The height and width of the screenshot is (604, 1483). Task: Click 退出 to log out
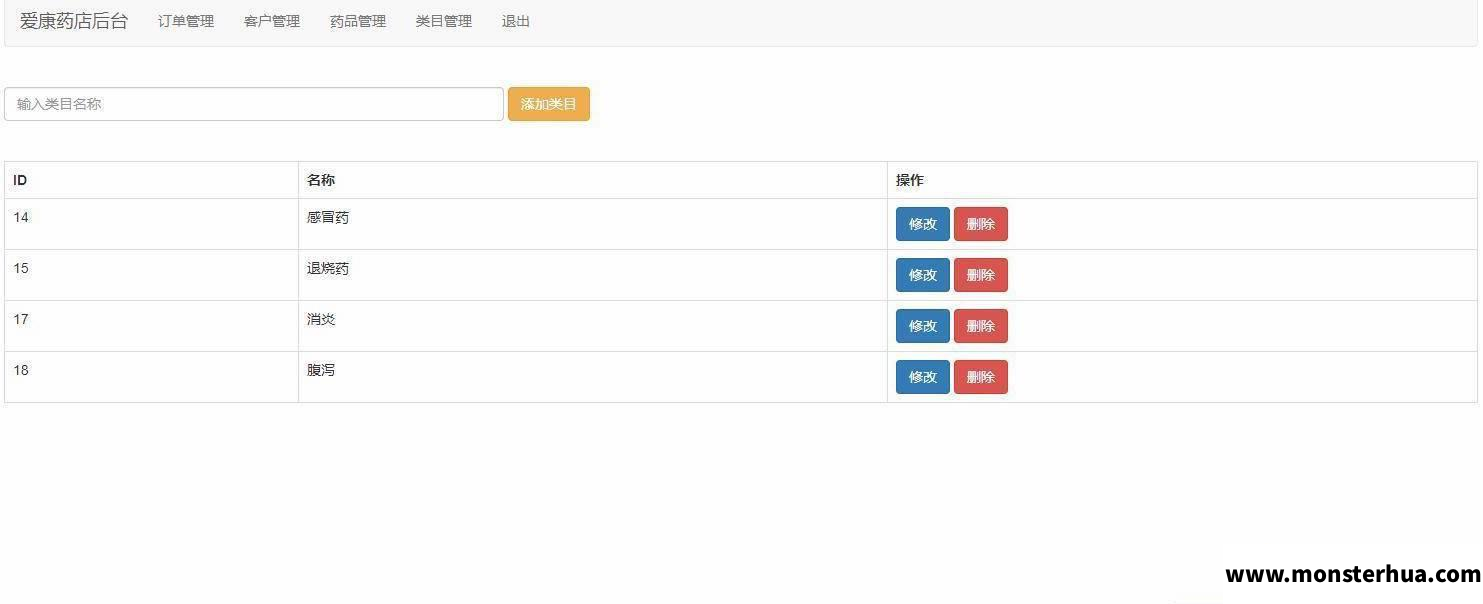(516, 21)
